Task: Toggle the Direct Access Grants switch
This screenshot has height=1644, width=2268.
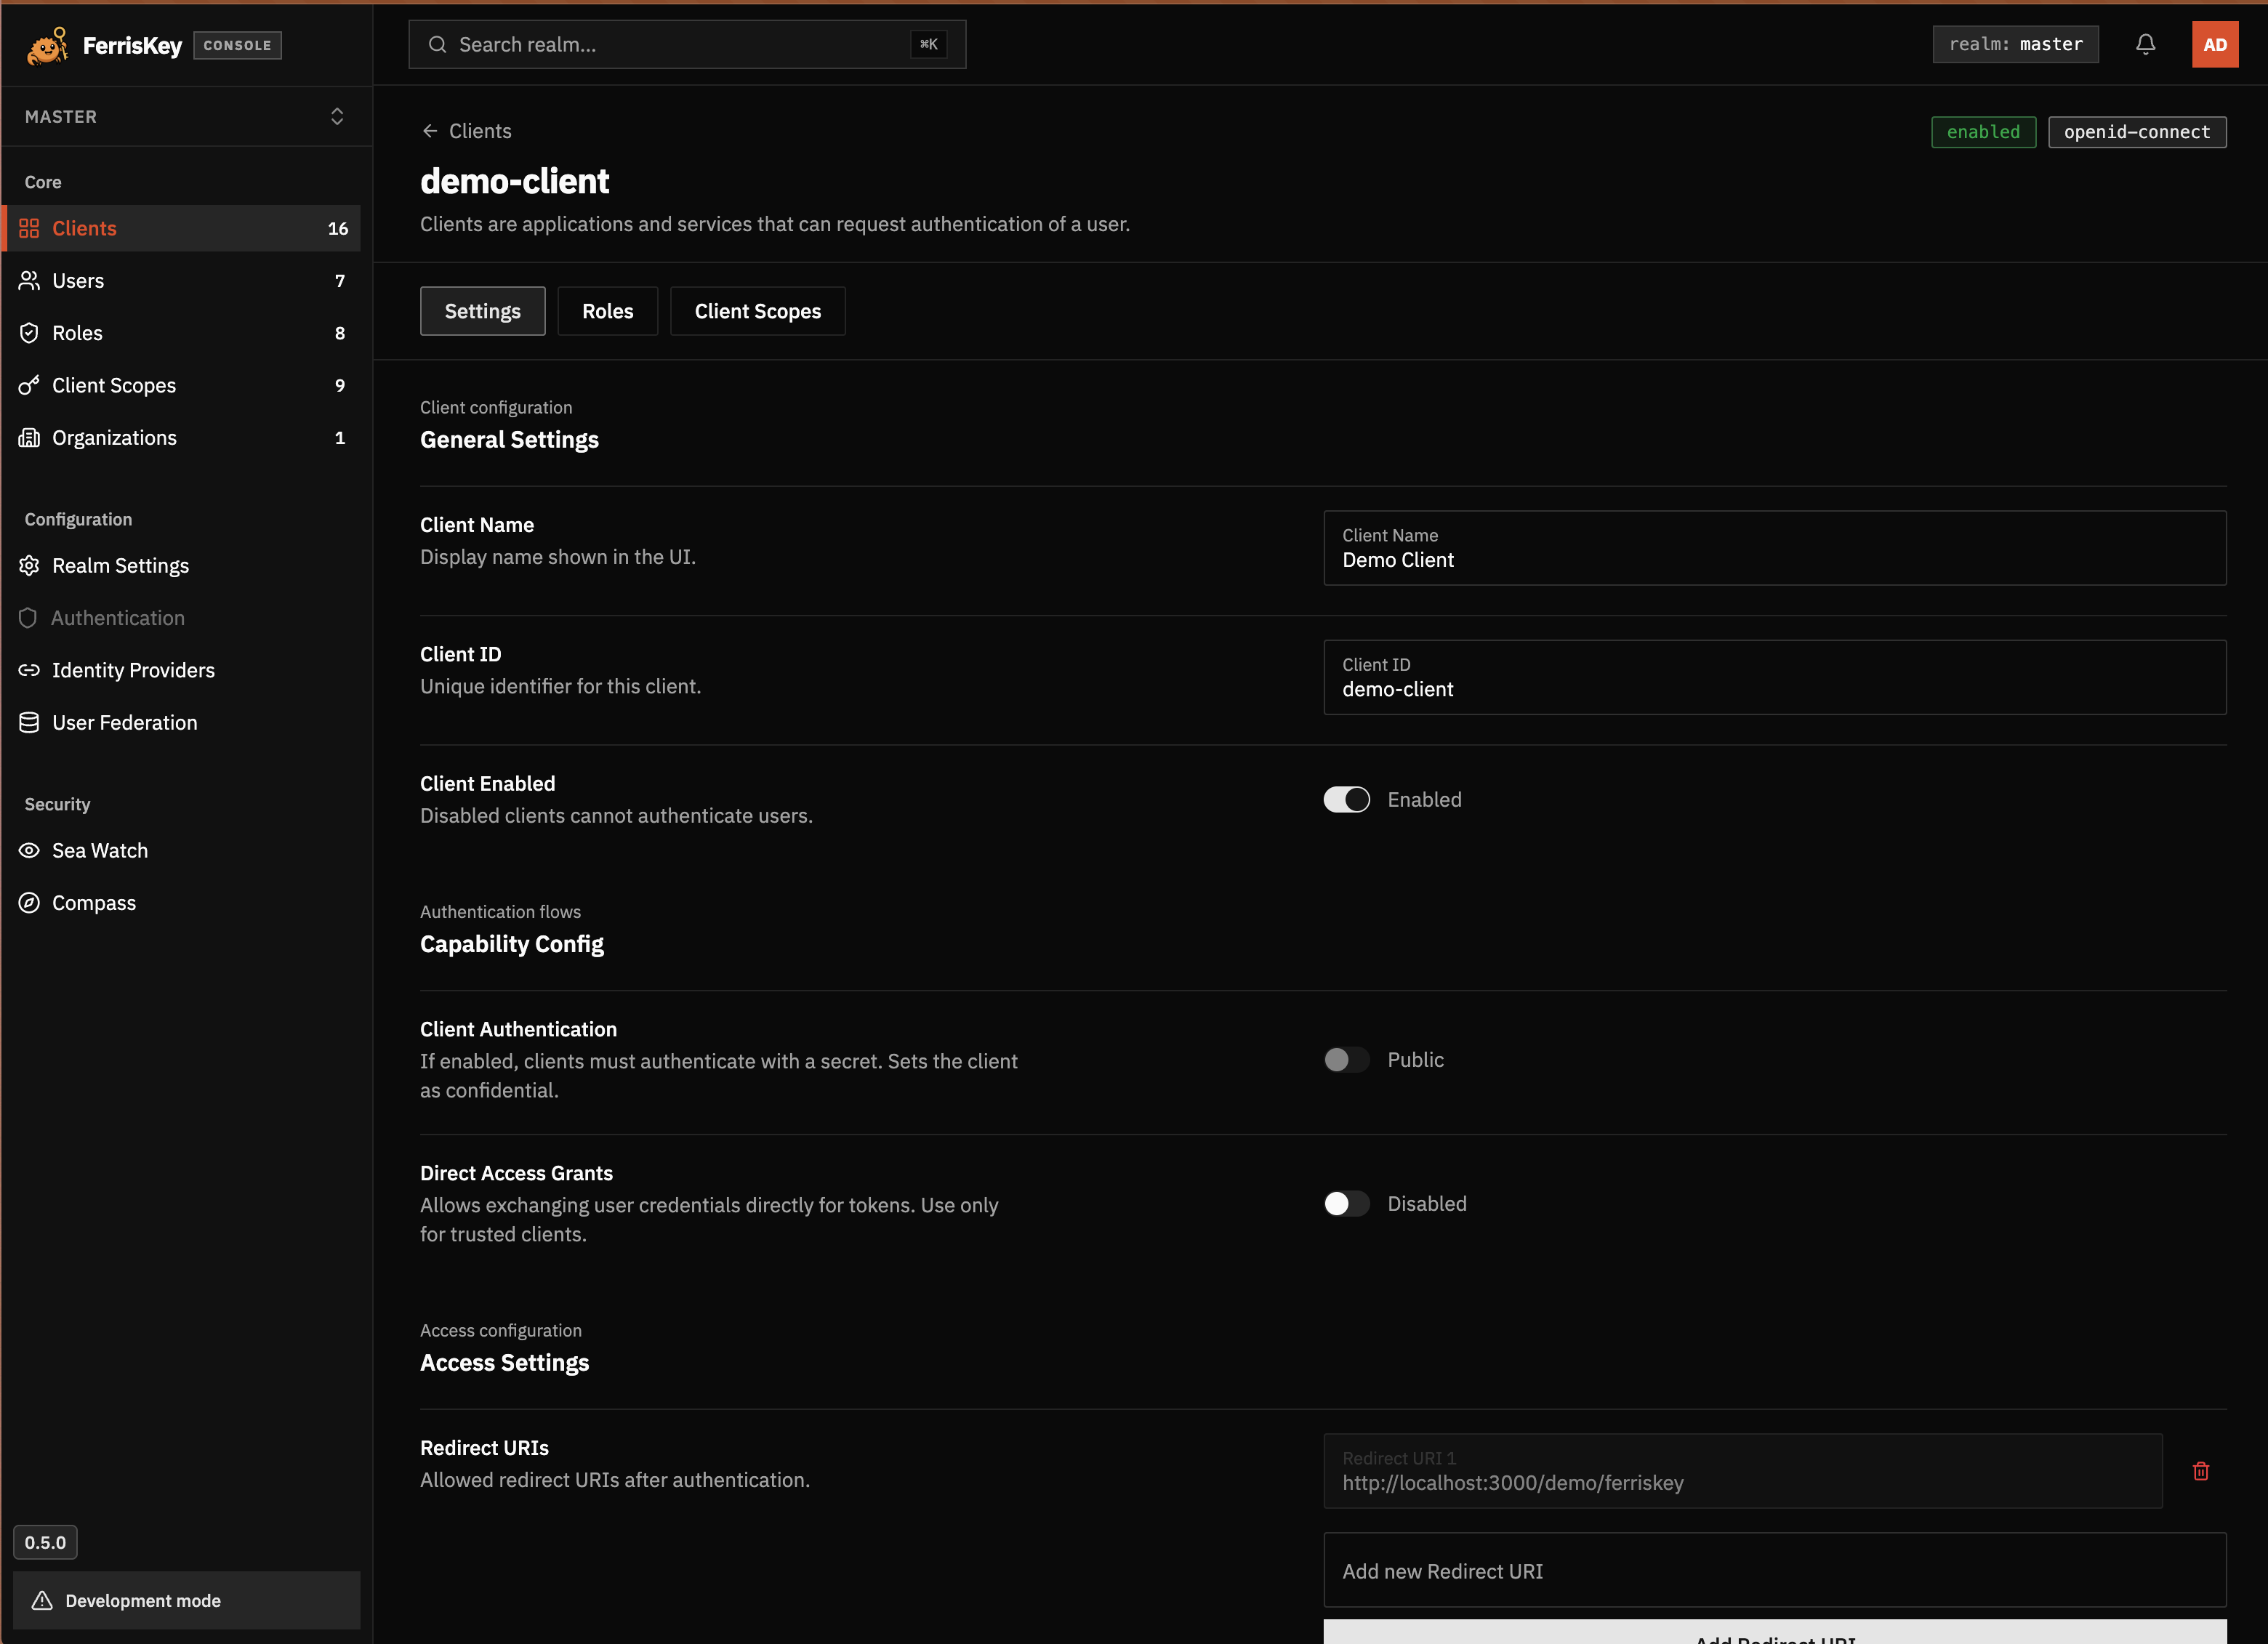Action: click(x=1346, y=1204)
